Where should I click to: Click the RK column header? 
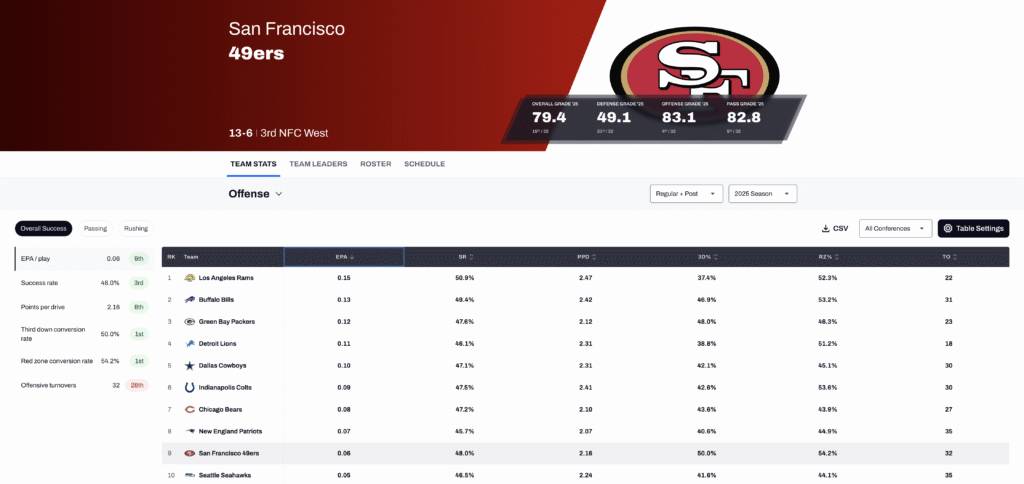(x=171, y=257)
